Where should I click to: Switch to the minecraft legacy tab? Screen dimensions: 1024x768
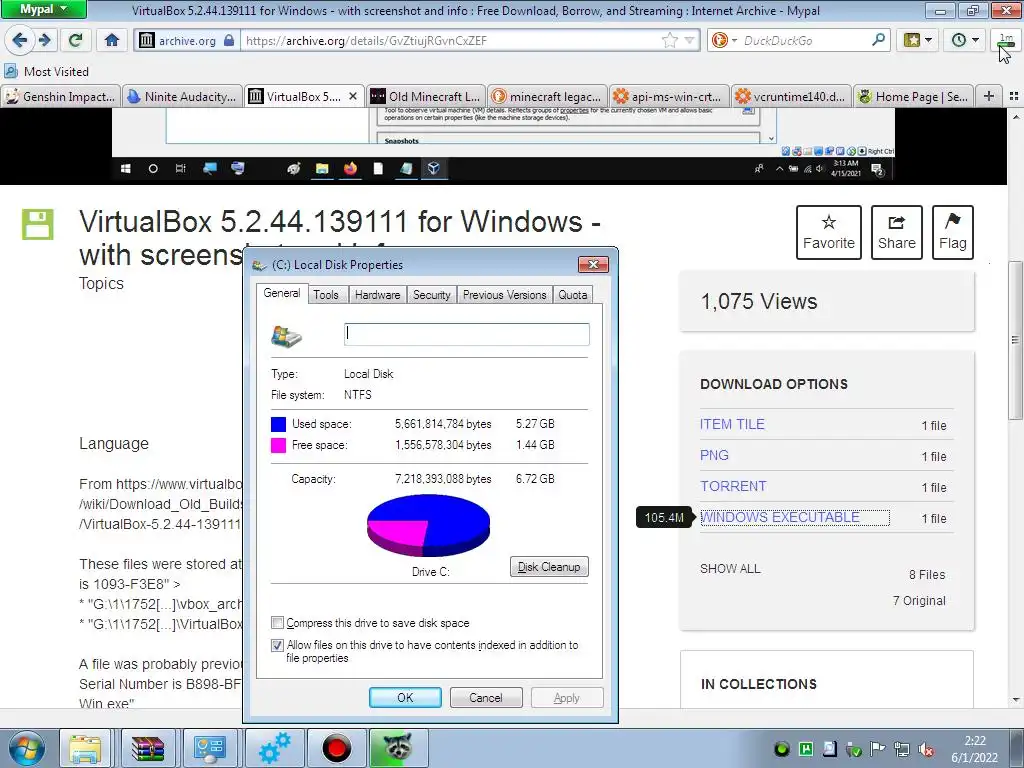click(x=547, y=97)
